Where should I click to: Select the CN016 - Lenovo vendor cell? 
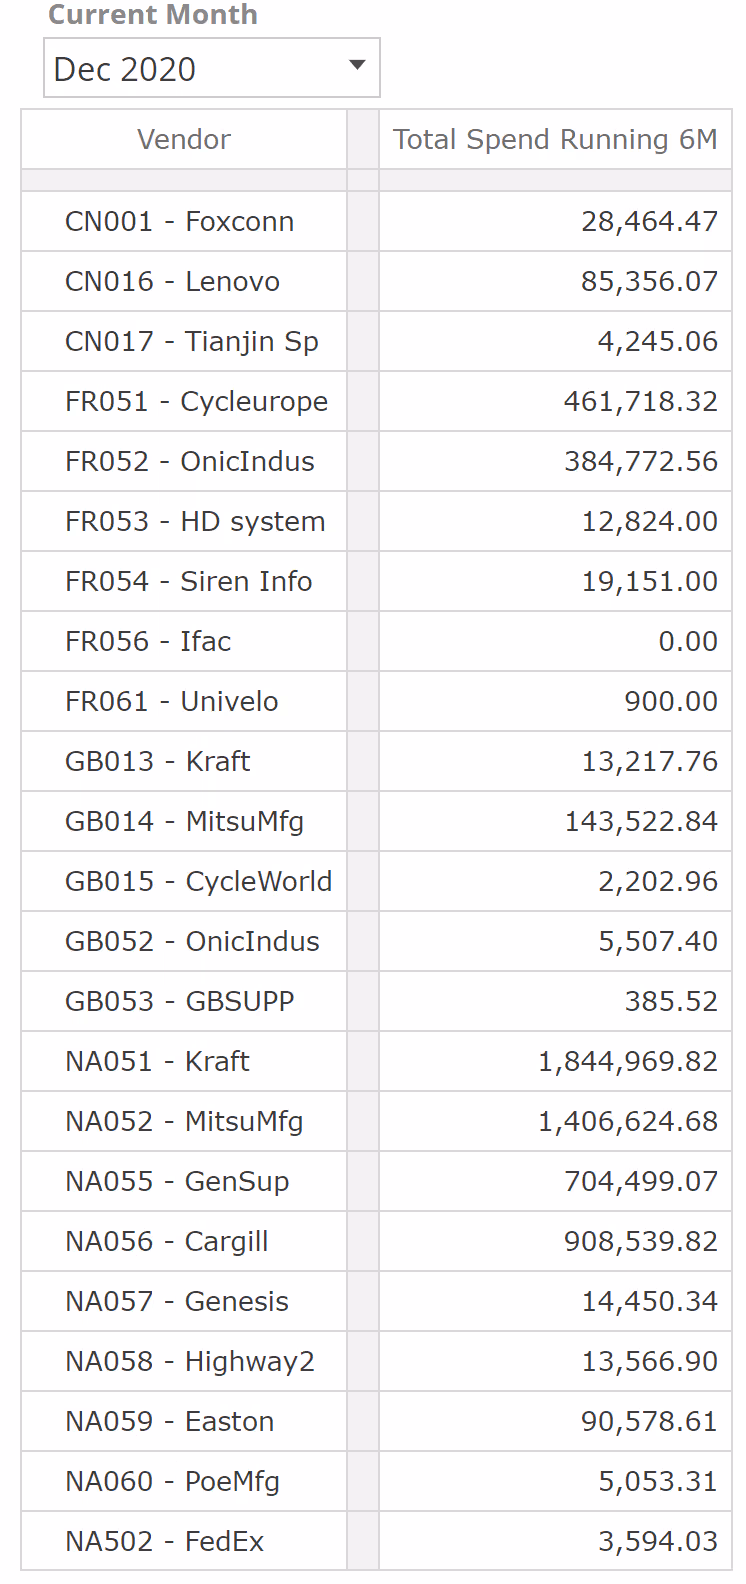pyautogui.click(x=172, y=282)
